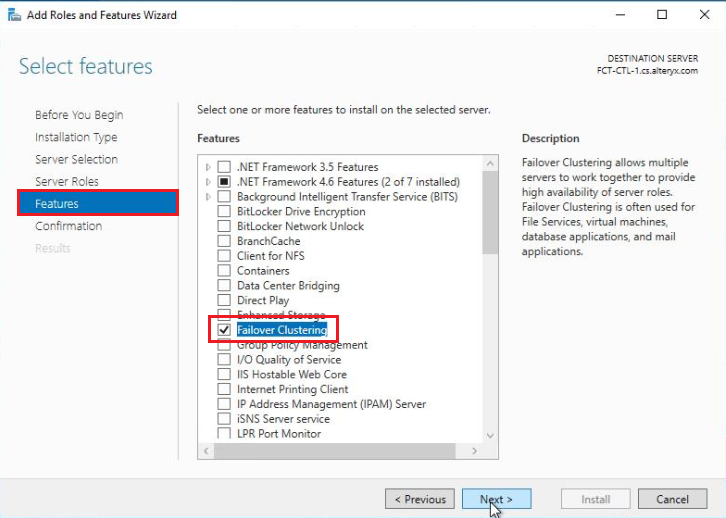Tick the IIS Hostable Web Core checkbox

pyautogui.click(x=224, y=374)
